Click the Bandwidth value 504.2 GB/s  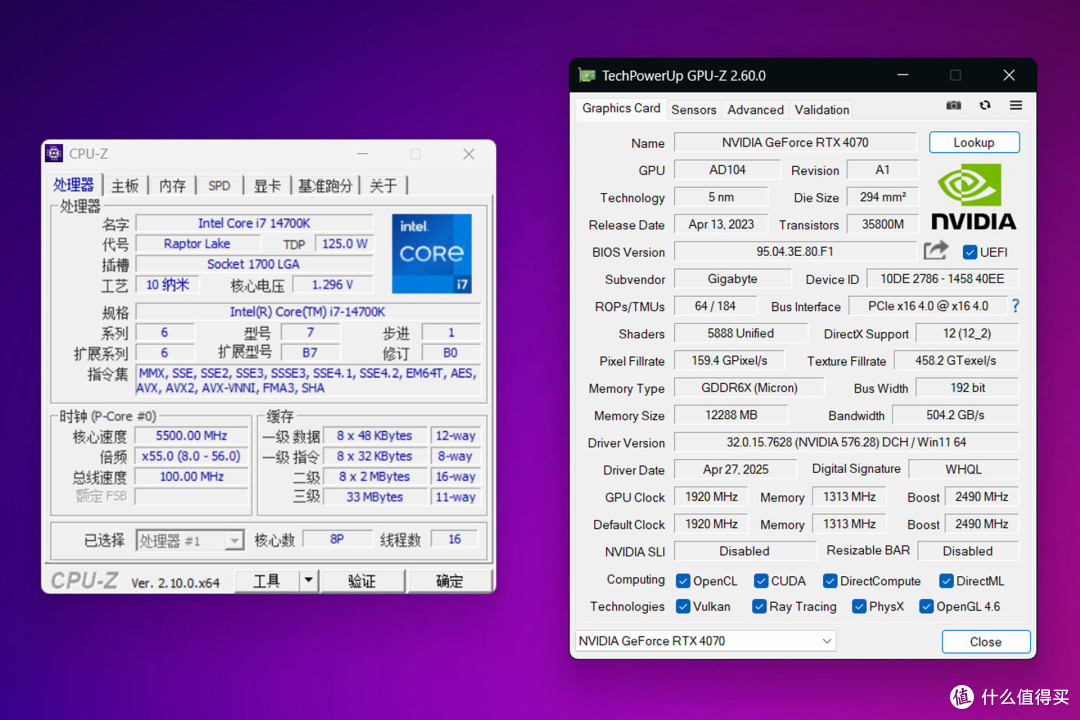point(955,415)
